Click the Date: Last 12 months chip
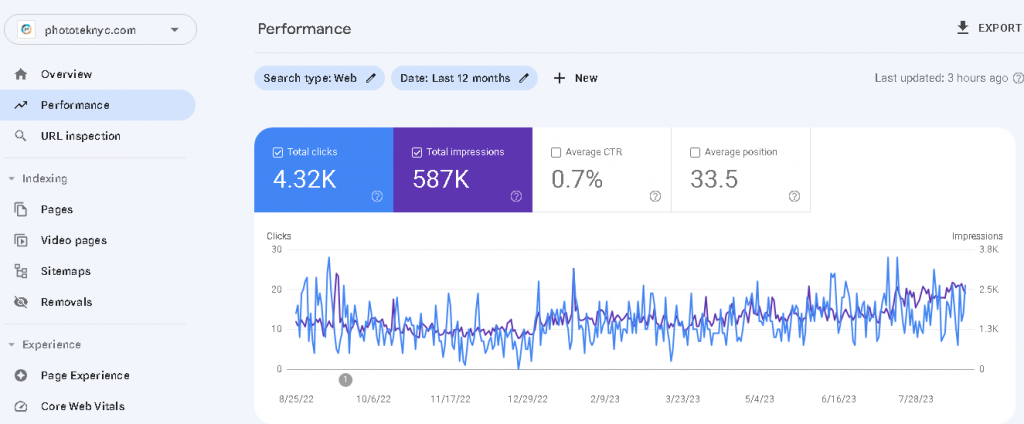The image size is (1024, 424). click(464, 78)
